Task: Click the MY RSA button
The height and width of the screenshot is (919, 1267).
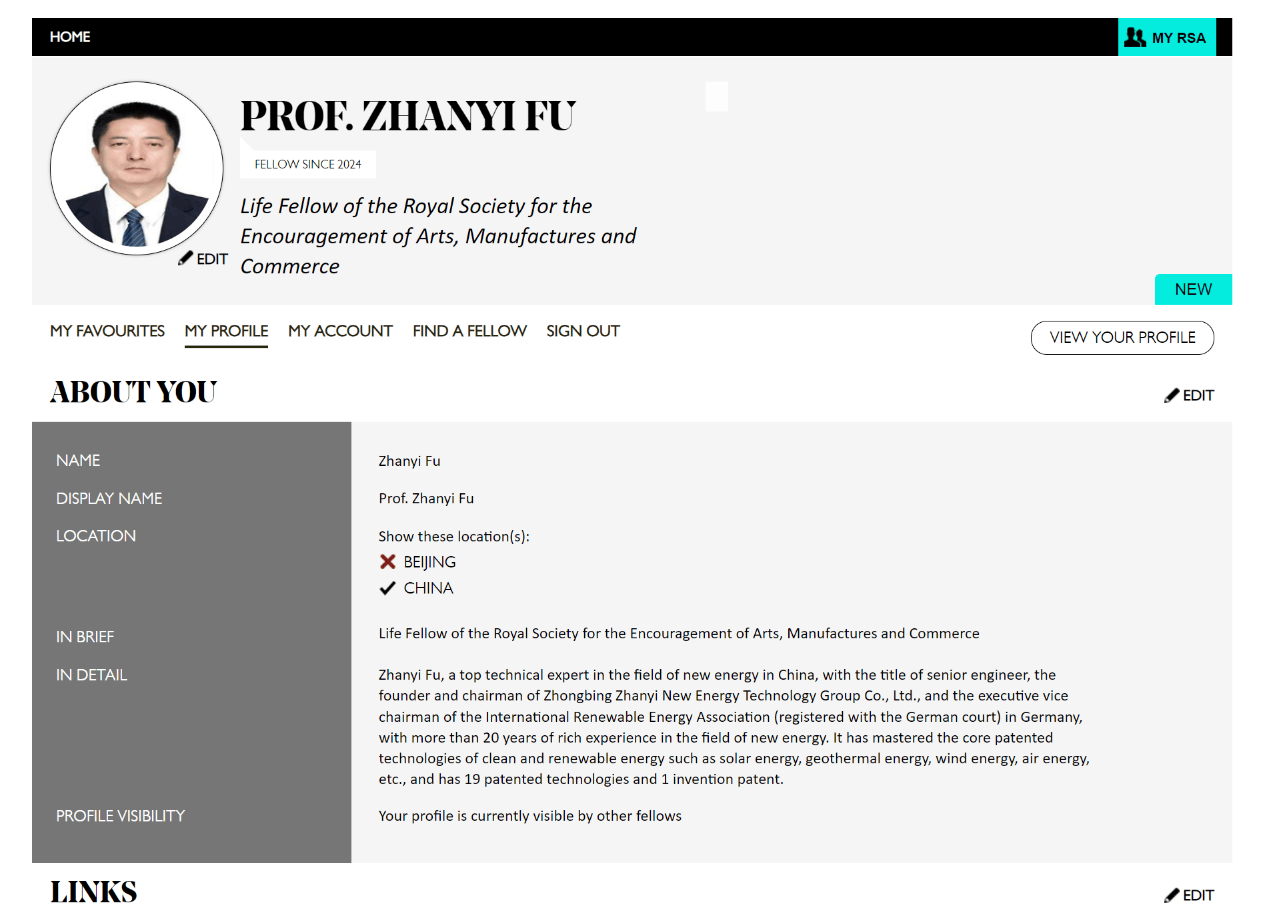Action: pyautogui.click(x=1167, y=37)
